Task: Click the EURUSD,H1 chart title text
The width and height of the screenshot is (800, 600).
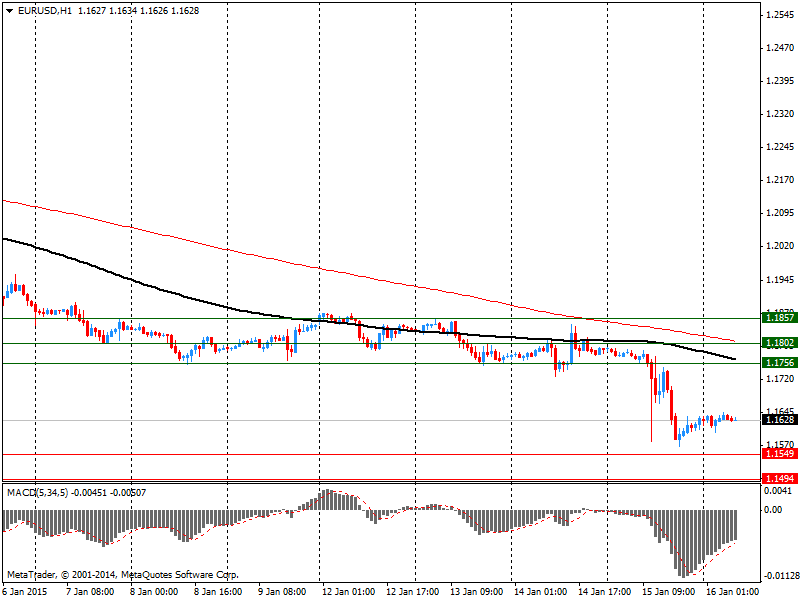Action: [45, 11]
